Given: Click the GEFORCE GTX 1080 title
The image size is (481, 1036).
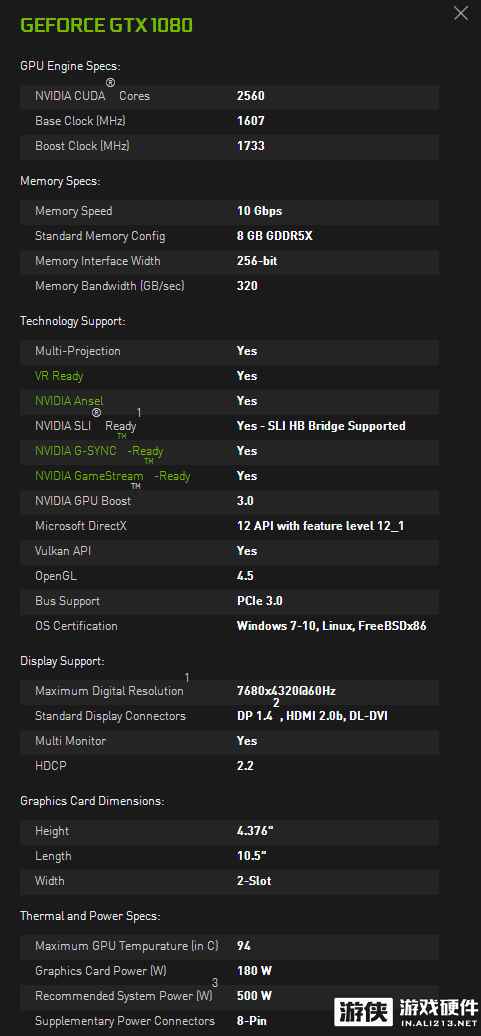Looking at the screenshot, I should click(106, 26).
